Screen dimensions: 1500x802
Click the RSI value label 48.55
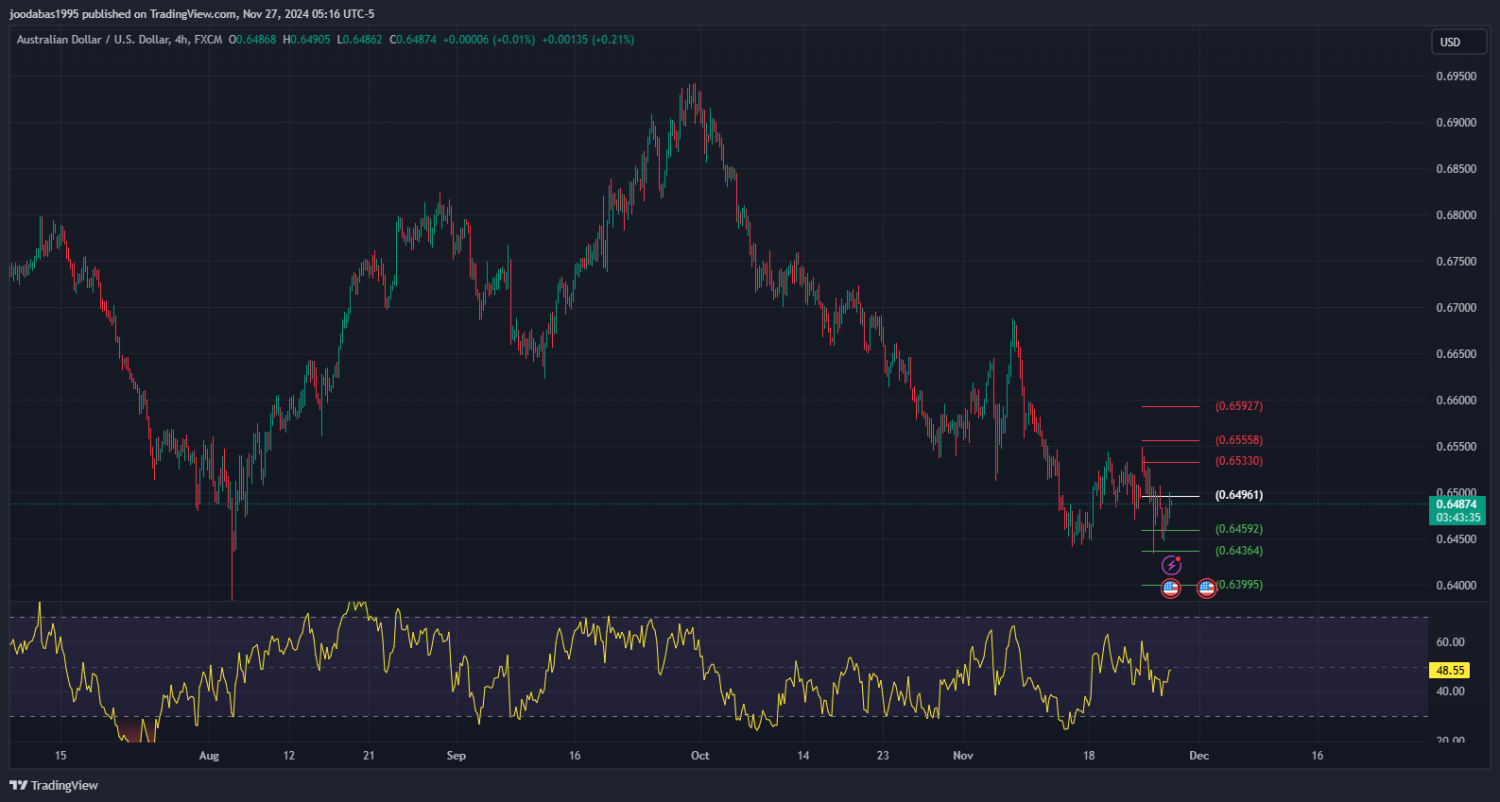tap(1450, 671)
